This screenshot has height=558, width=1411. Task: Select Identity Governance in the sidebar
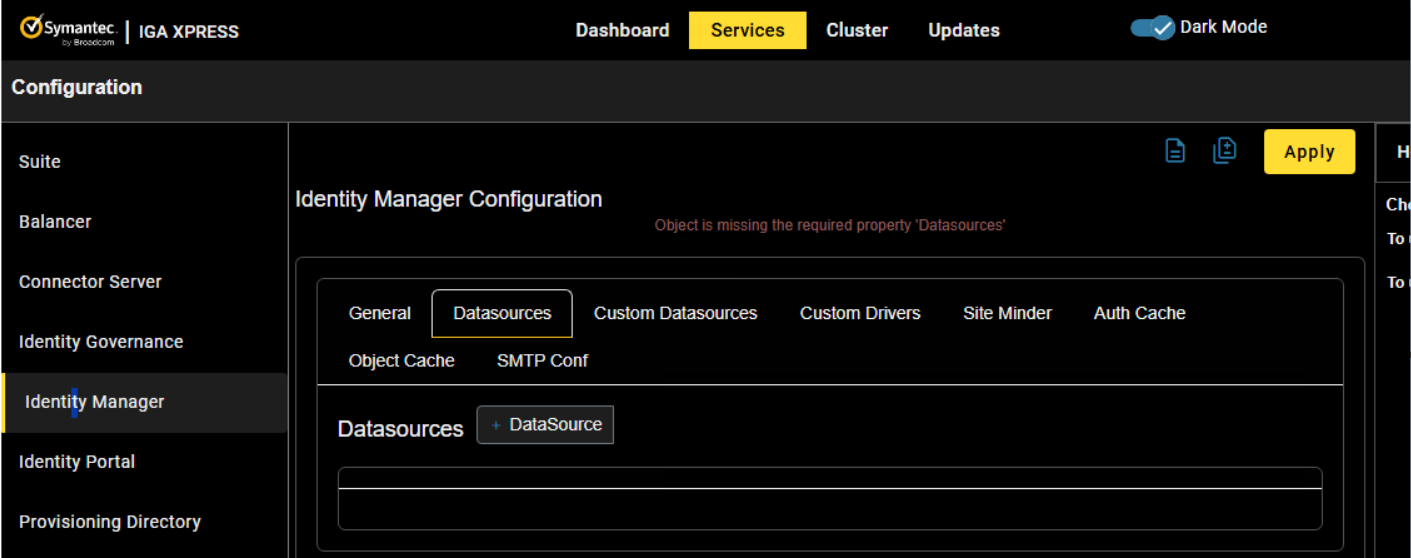point(101,342)
